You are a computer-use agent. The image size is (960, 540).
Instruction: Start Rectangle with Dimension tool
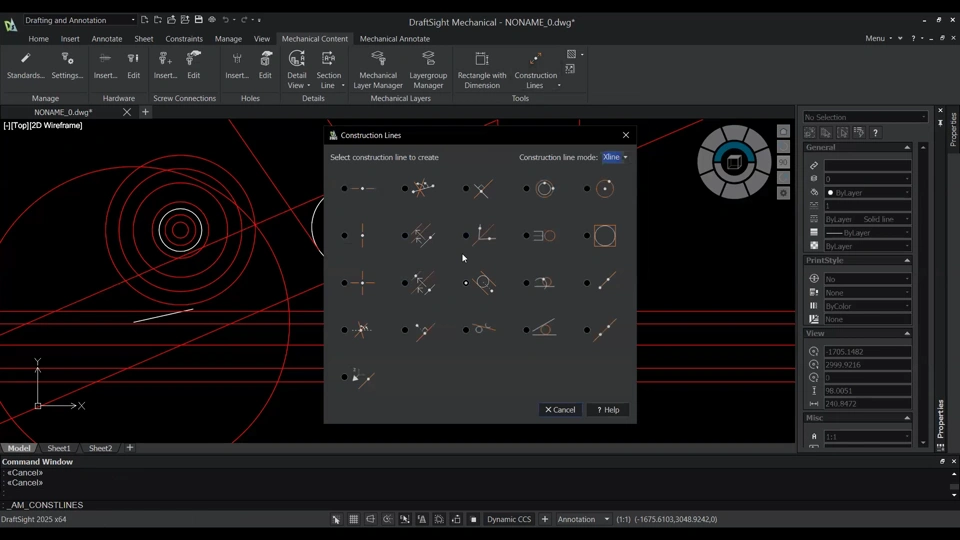point(482,70)
